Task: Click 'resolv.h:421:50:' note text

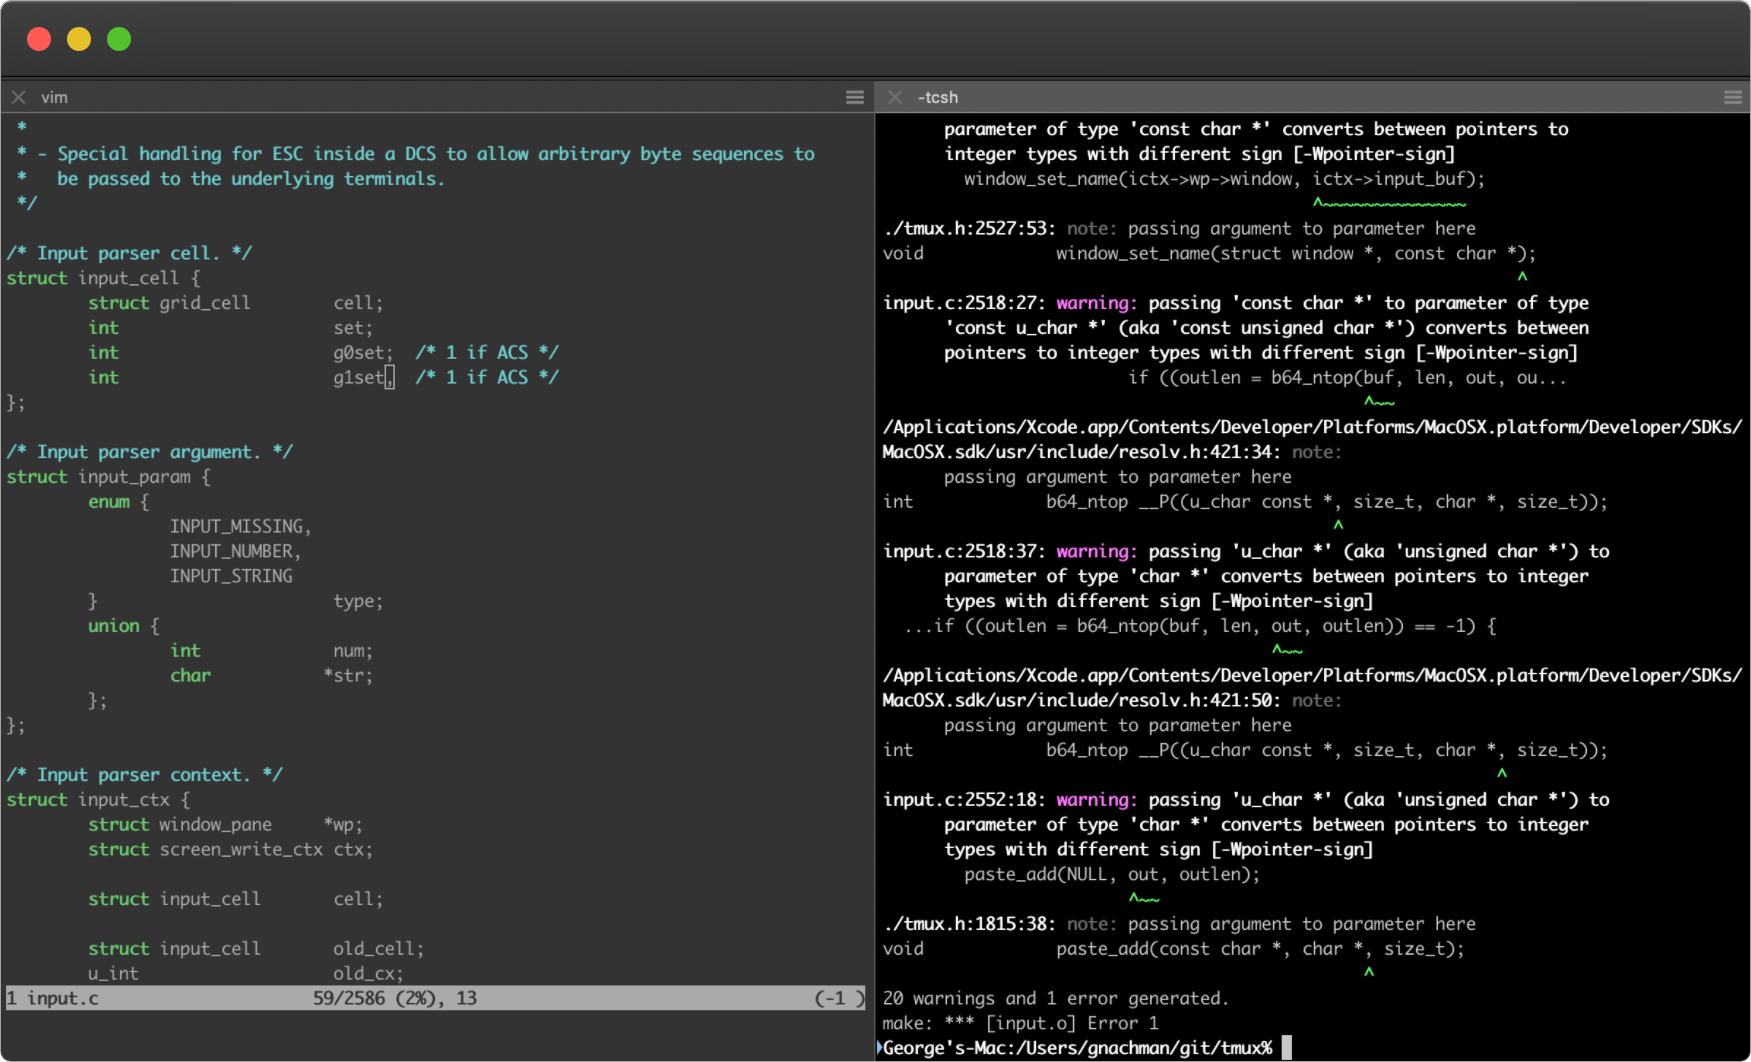Action: point(1199,700)
